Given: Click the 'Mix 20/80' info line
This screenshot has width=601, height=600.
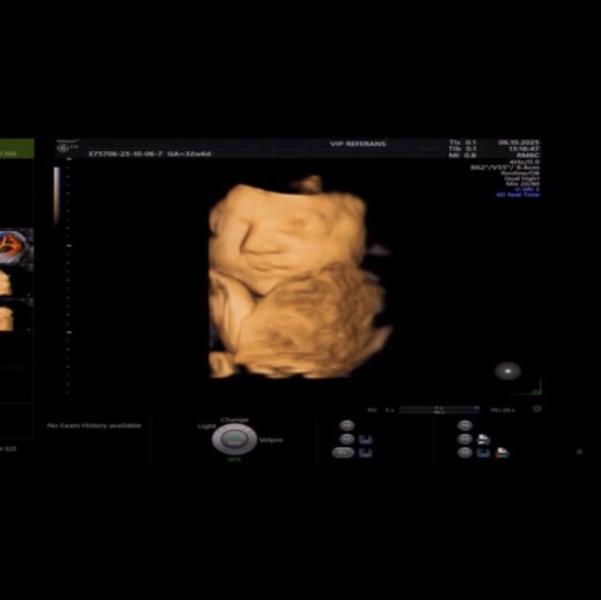Looking at the screenshot, I should coord(522,184).
